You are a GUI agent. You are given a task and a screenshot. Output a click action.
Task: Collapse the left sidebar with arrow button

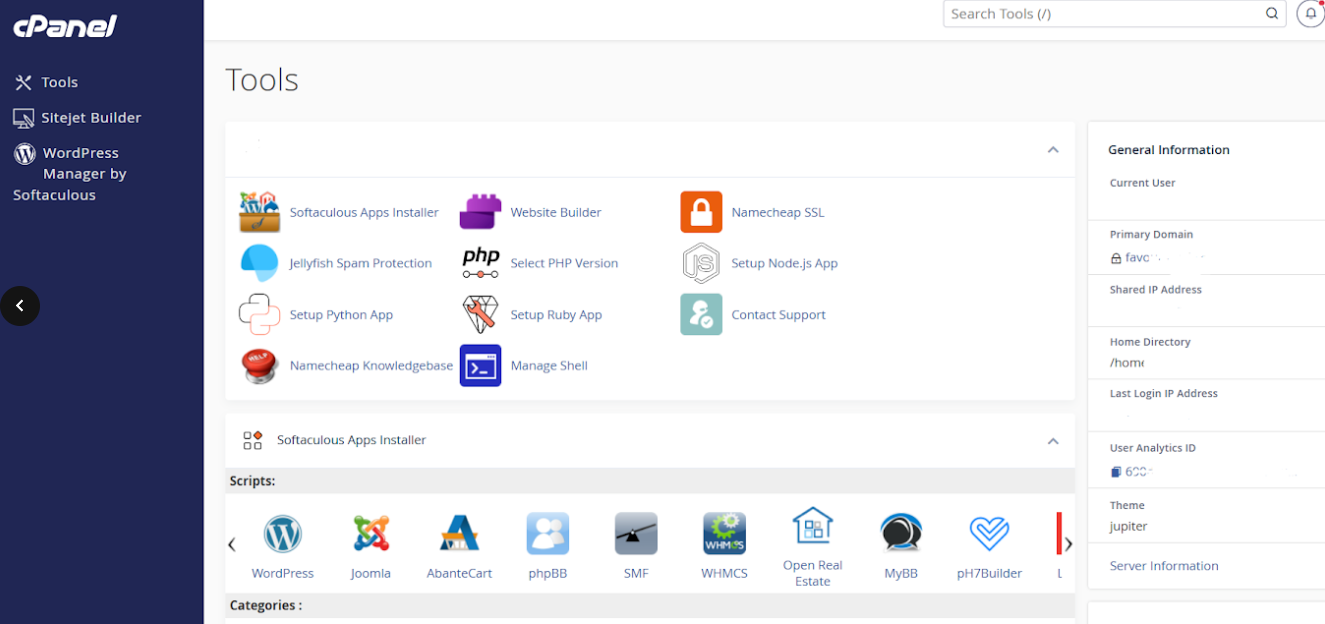click(x=20, y=306)
